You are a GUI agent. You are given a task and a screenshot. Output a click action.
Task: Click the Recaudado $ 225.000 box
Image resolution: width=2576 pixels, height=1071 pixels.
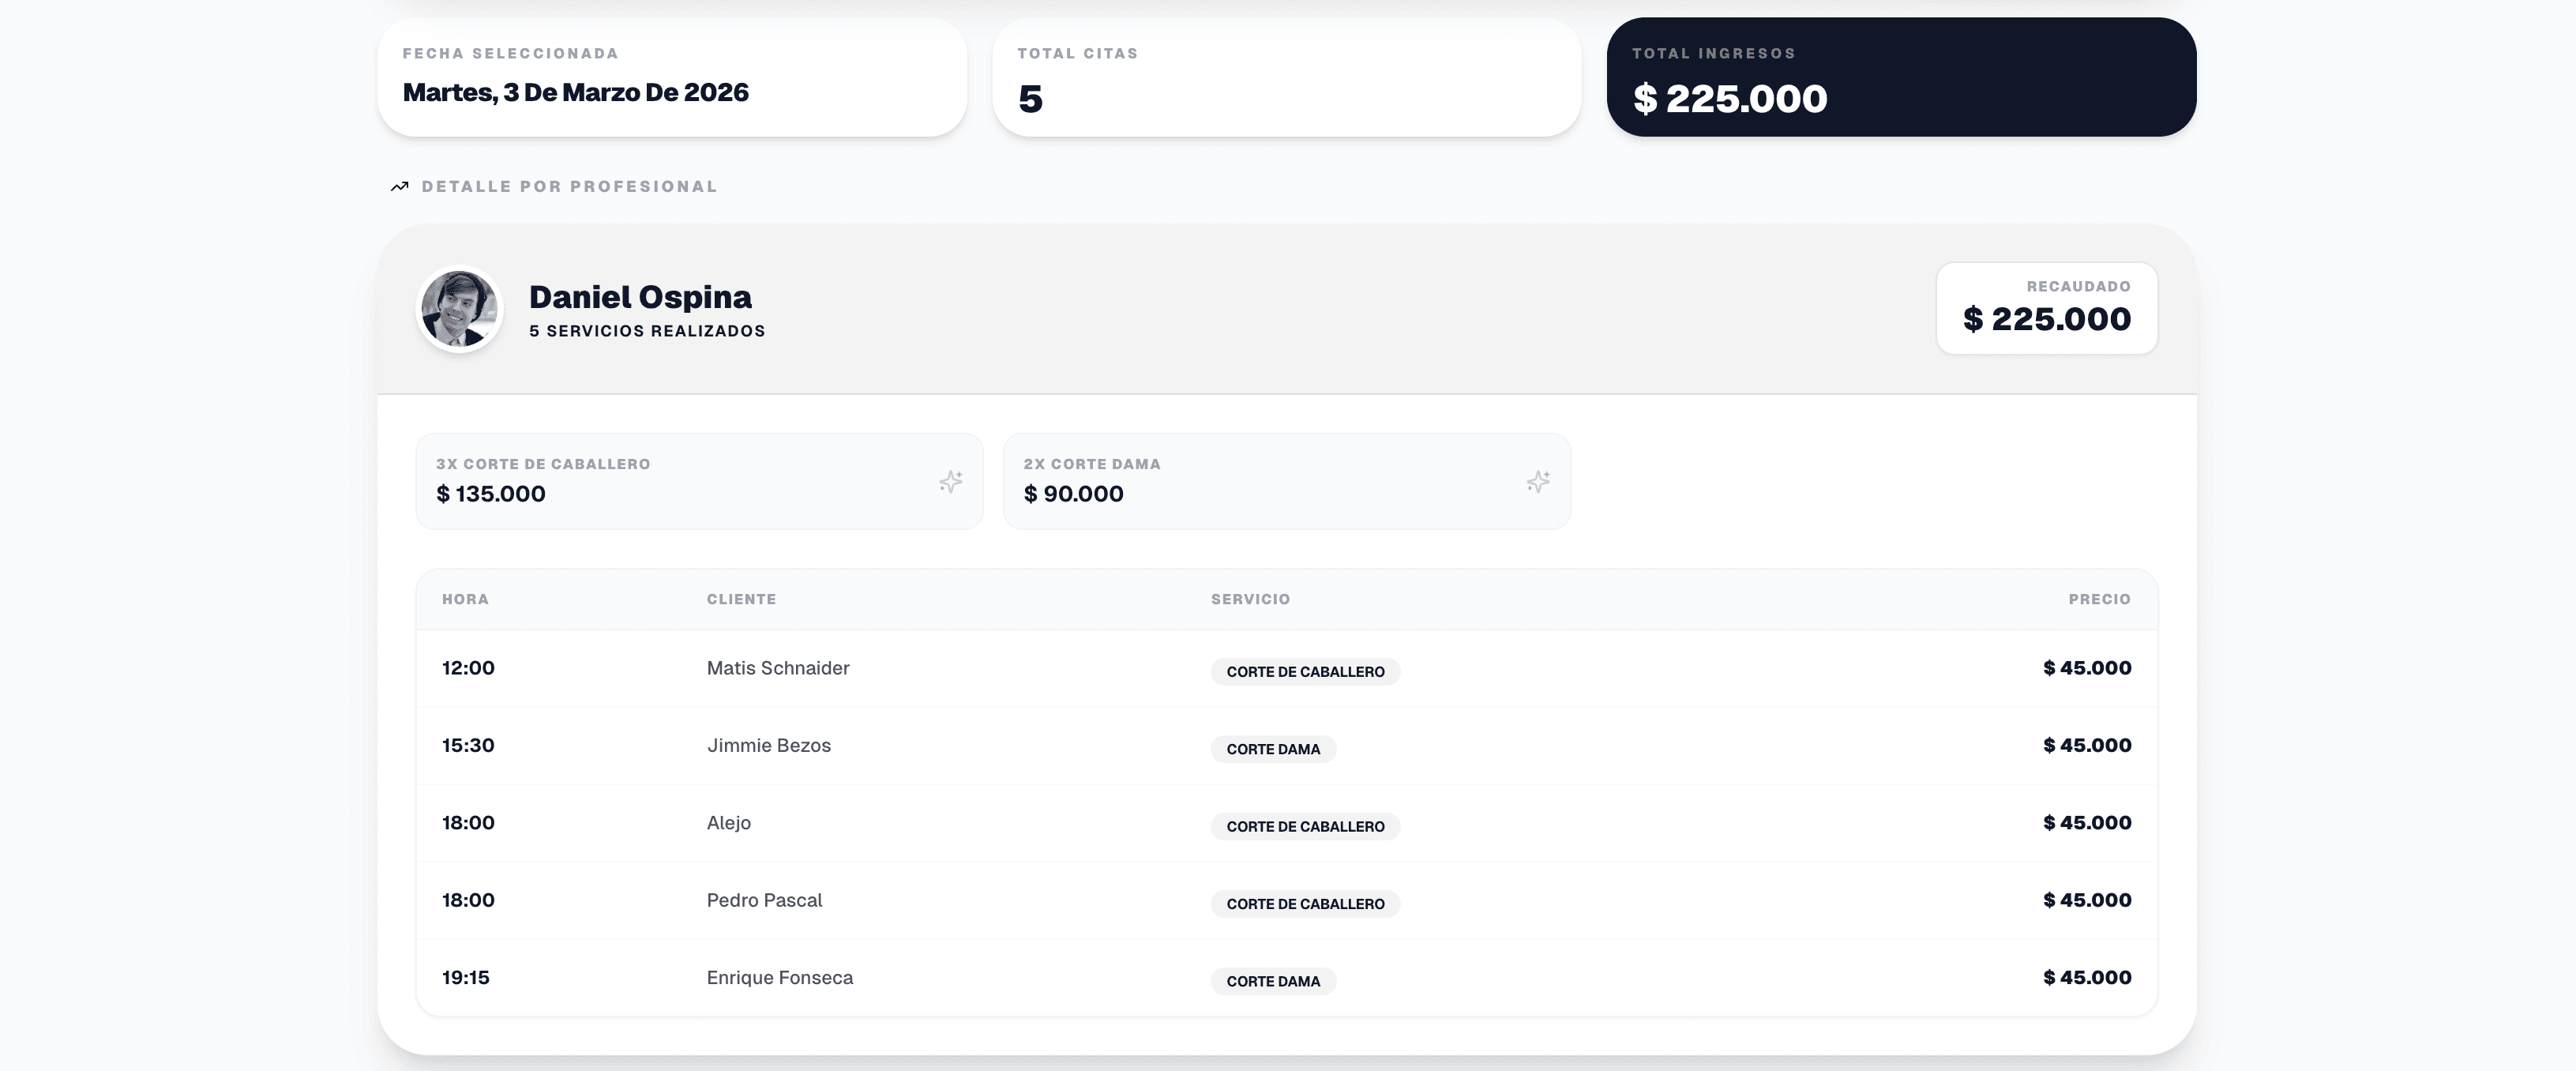(2046, 308)
